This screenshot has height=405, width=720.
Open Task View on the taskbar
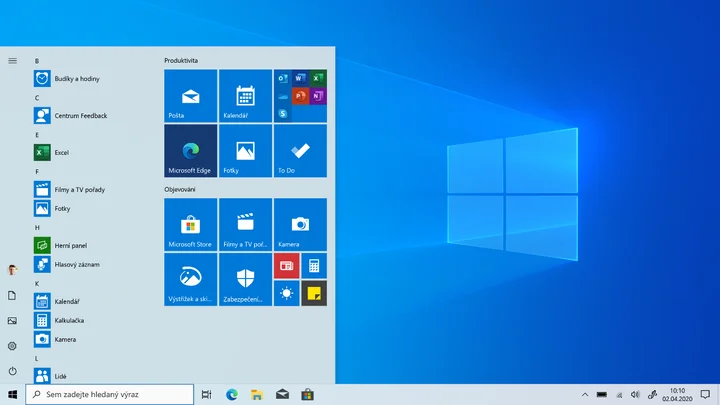point(207,394)
